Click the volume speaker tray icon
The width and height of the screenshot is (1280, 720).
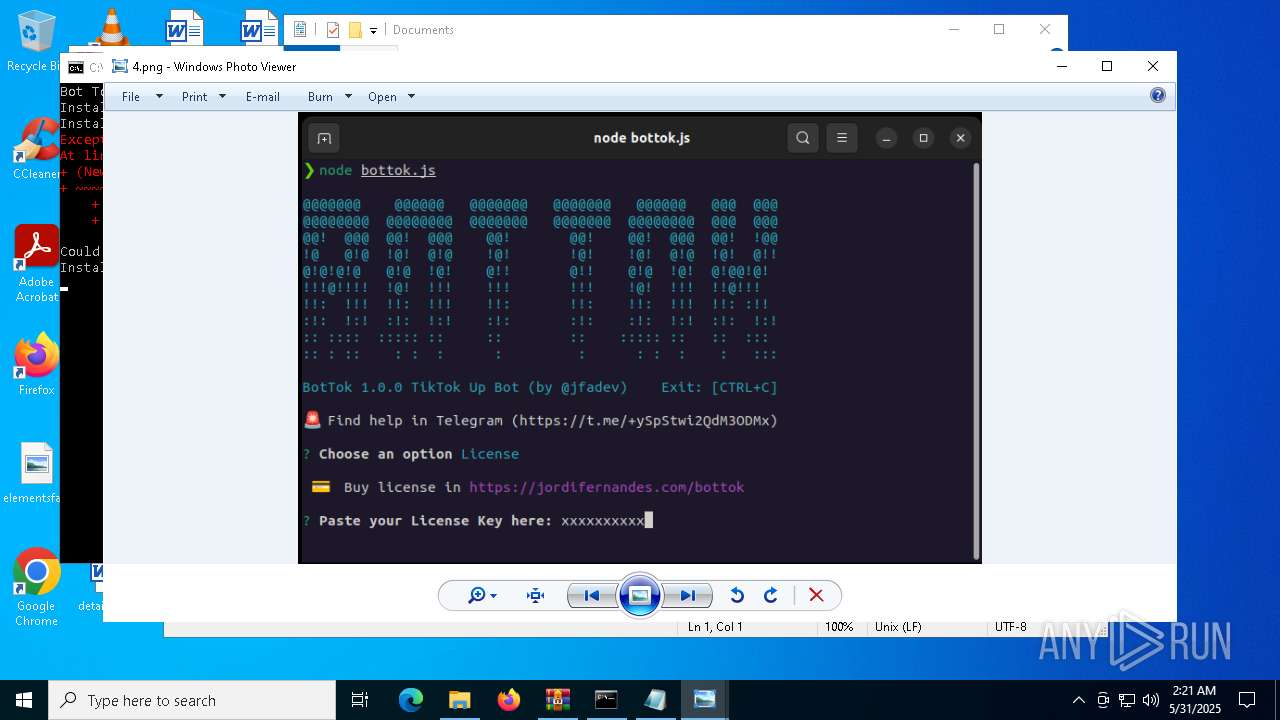(1151, 700)
